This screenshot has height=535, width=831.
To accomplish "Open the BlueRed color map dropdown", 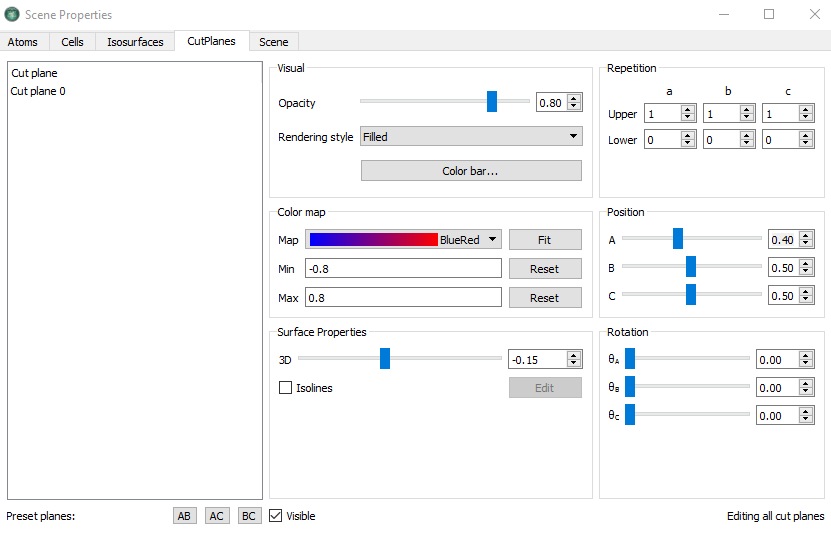I will click(x=403, y=240).
